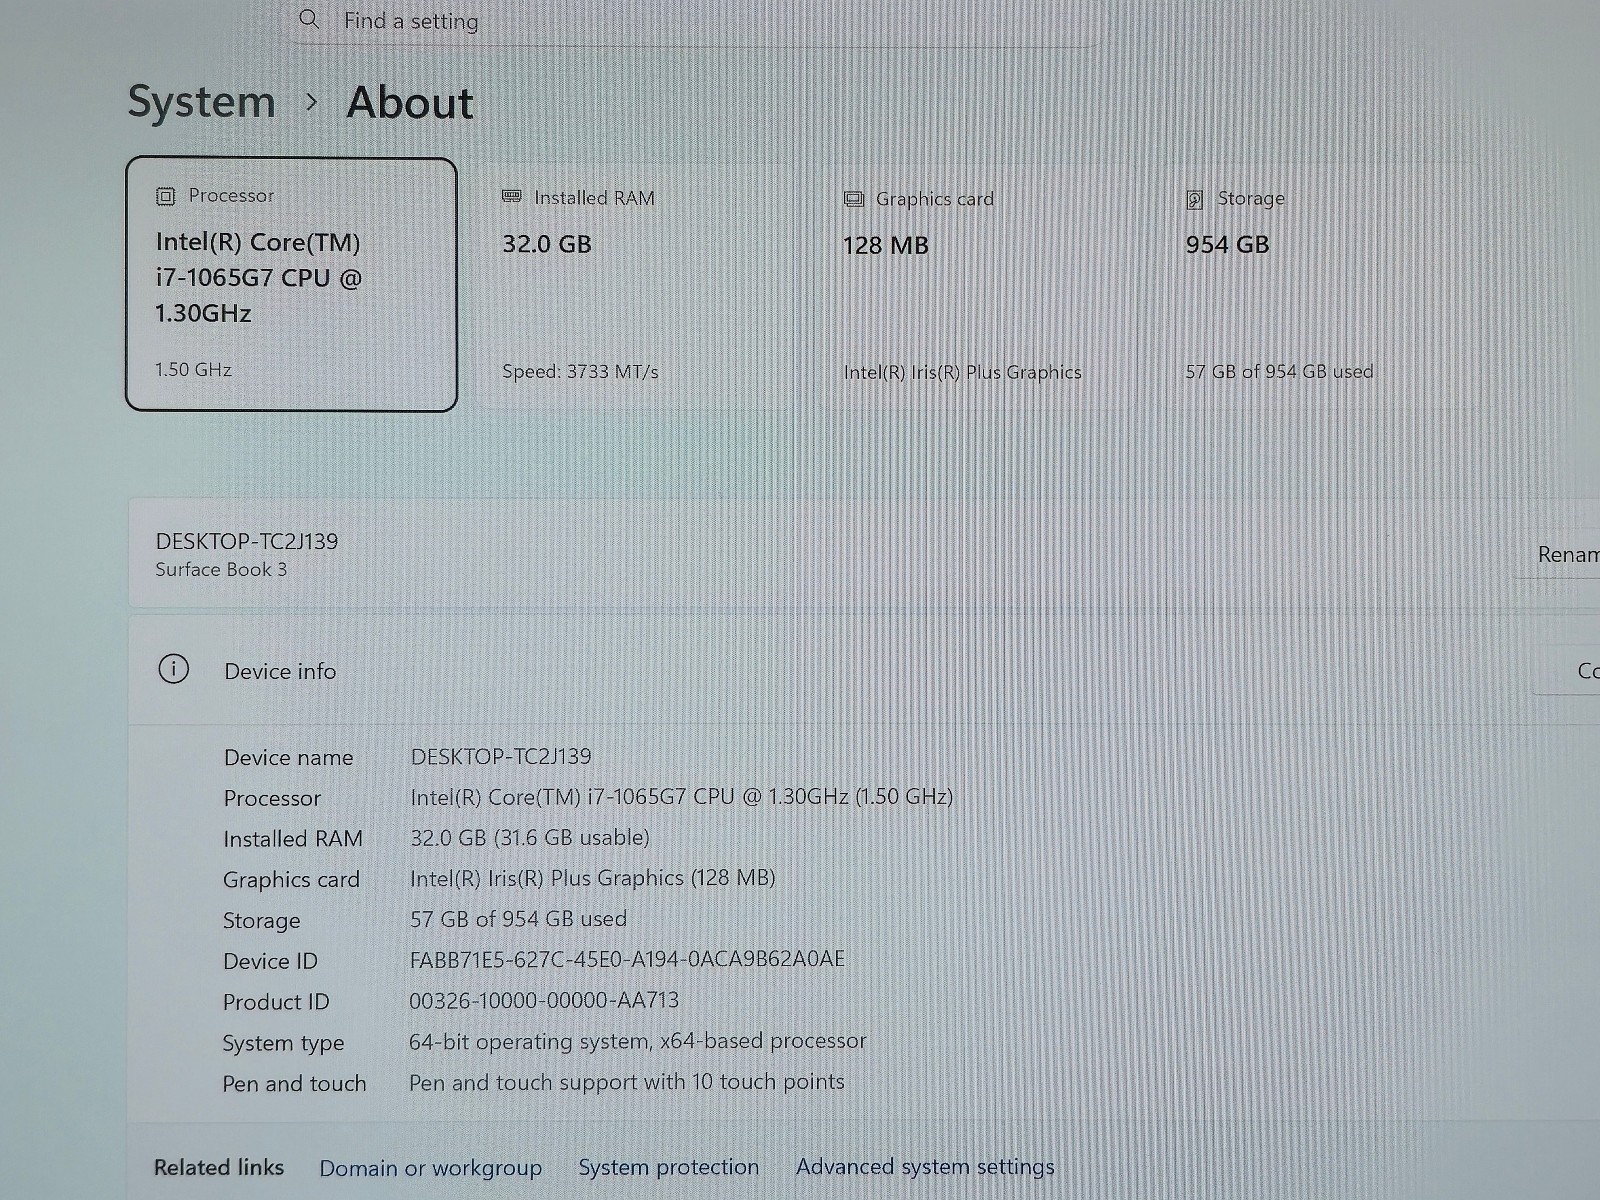
Task: Click Intel(R) Iris(R) Plus Graphics card caption
Action: click(x=962, y=373)
